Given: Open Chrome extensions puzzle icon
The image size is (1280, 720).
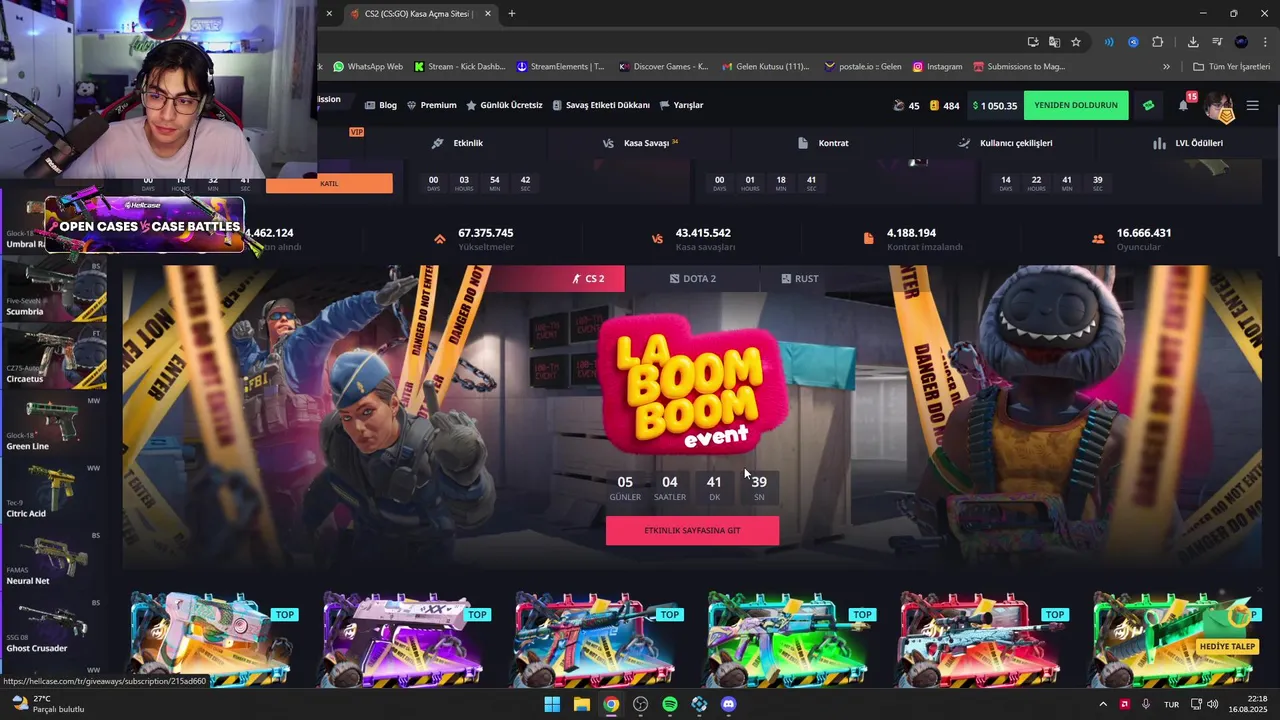Looking at the screenshot, I should coord(1158,42).
